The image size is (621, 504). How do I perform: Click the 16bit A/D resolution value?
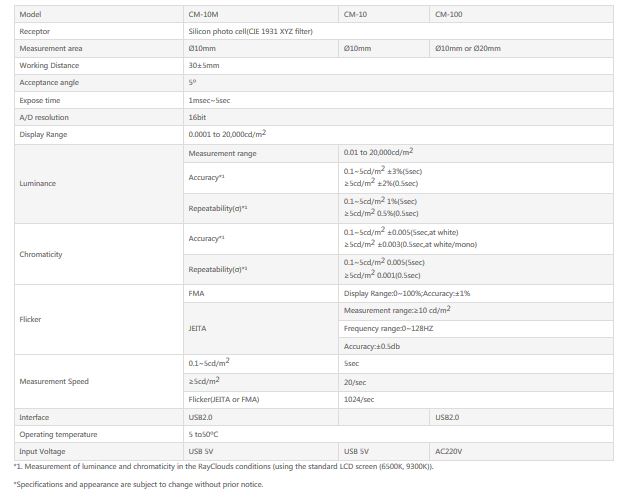tap(197, 117)
